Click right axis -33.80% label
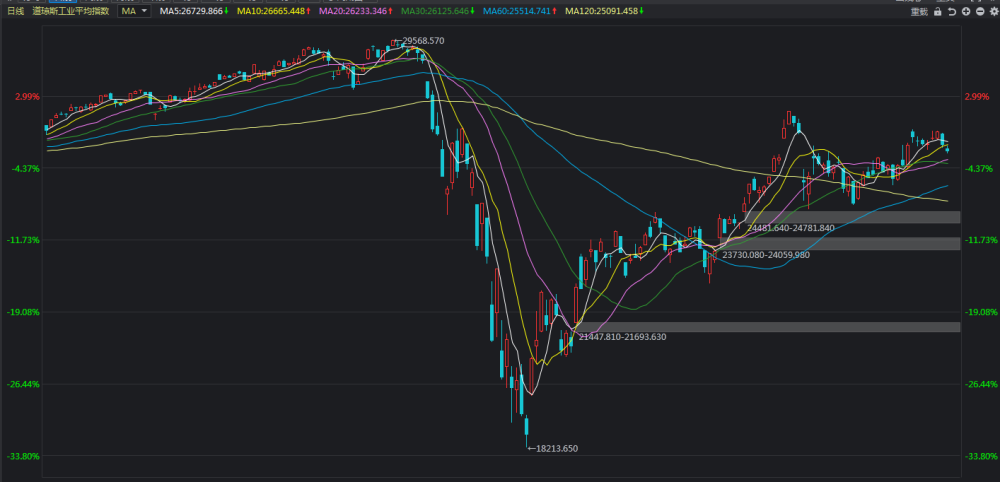This screenshot has width=1000, height=482. click(981, 456)
